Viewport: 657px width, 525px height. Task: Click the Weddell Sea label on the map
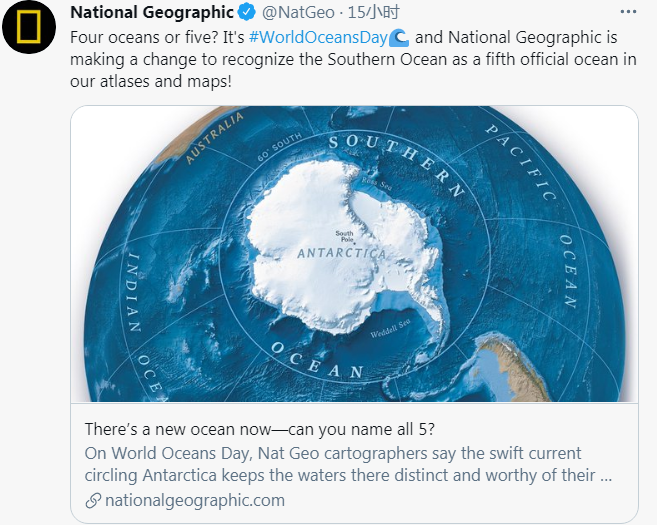(393, 331)
